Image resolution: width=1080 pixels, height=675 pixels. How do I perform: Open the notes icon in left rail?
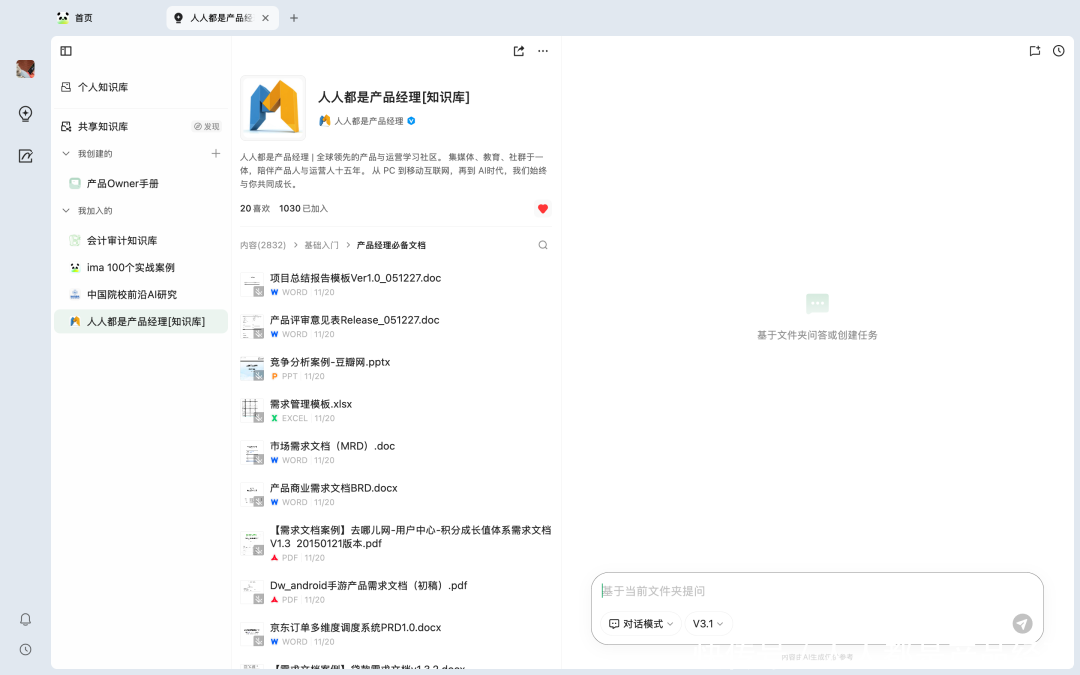click(26, 156)
